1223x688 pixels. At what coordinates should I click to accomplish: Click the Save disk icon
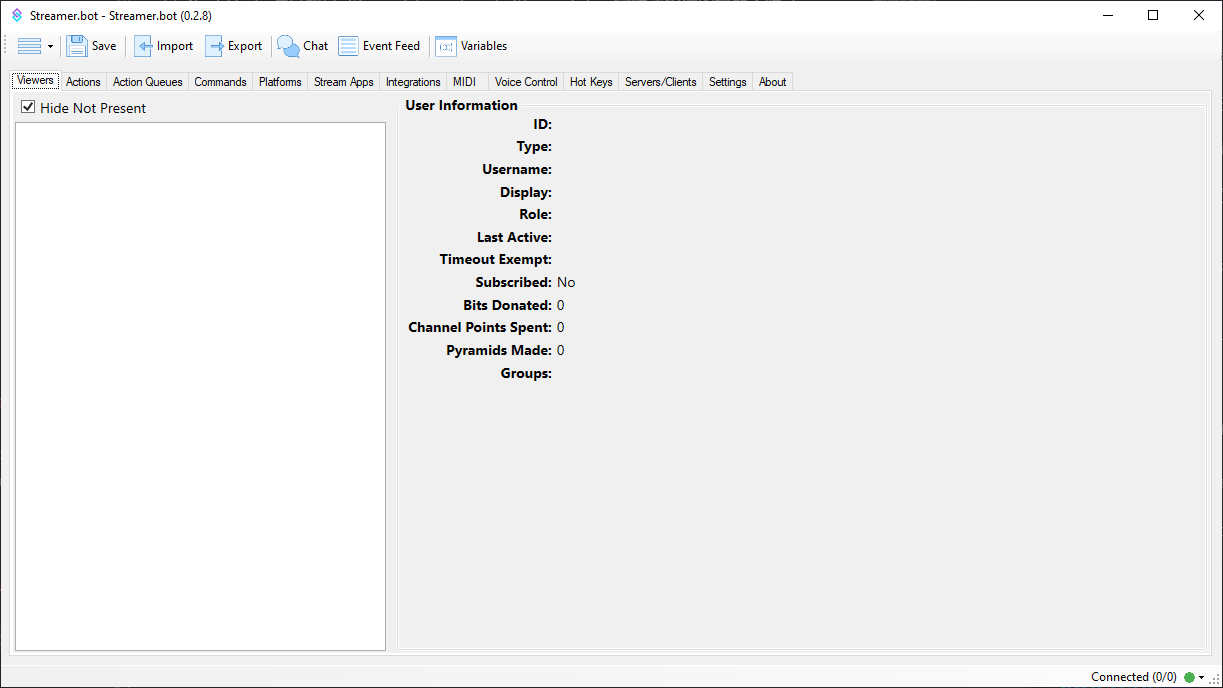pos(77,46)
